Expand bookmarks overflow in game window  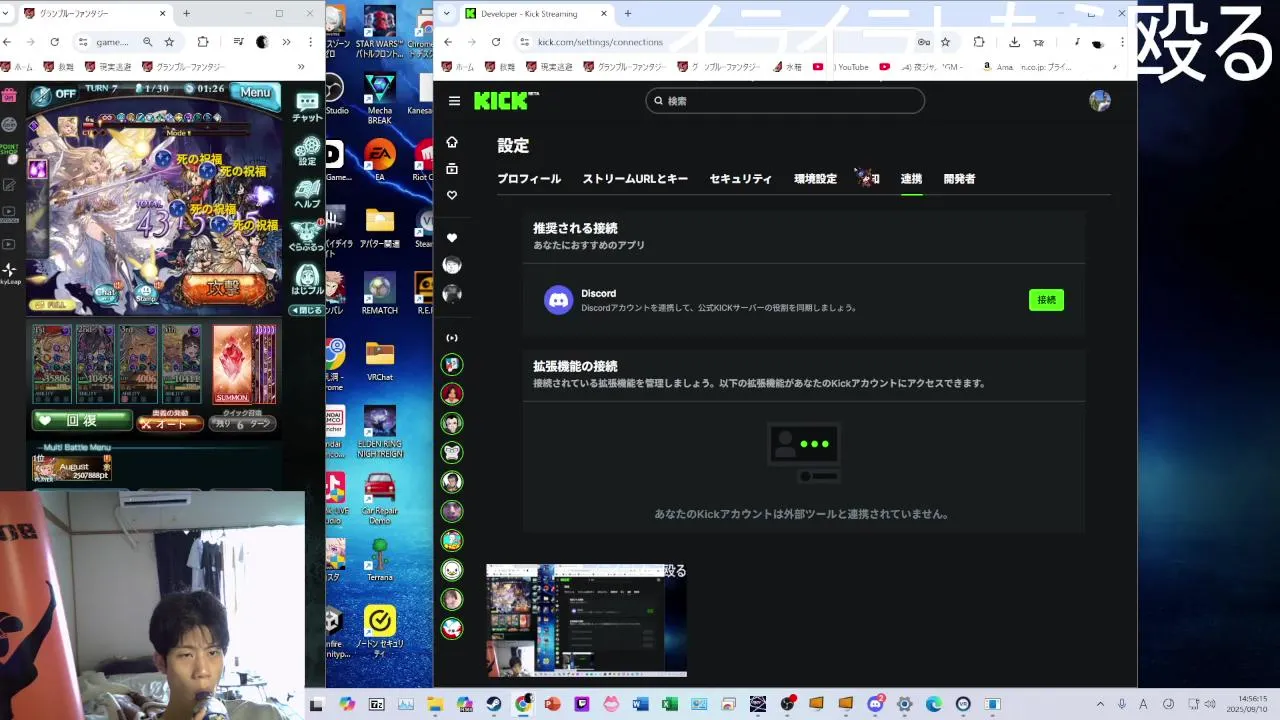pyautogui.click(x=301, y=67)
